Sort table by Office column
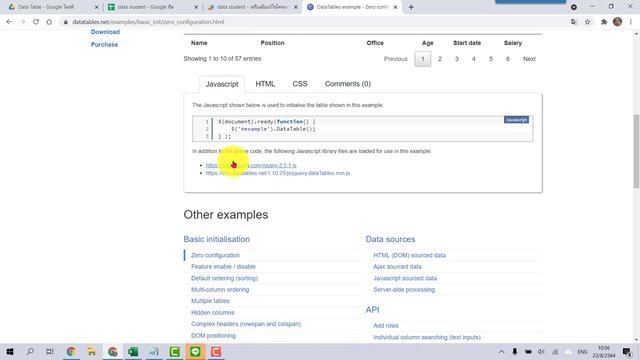Viewport: 640px width, 360px height. (375, 43)
